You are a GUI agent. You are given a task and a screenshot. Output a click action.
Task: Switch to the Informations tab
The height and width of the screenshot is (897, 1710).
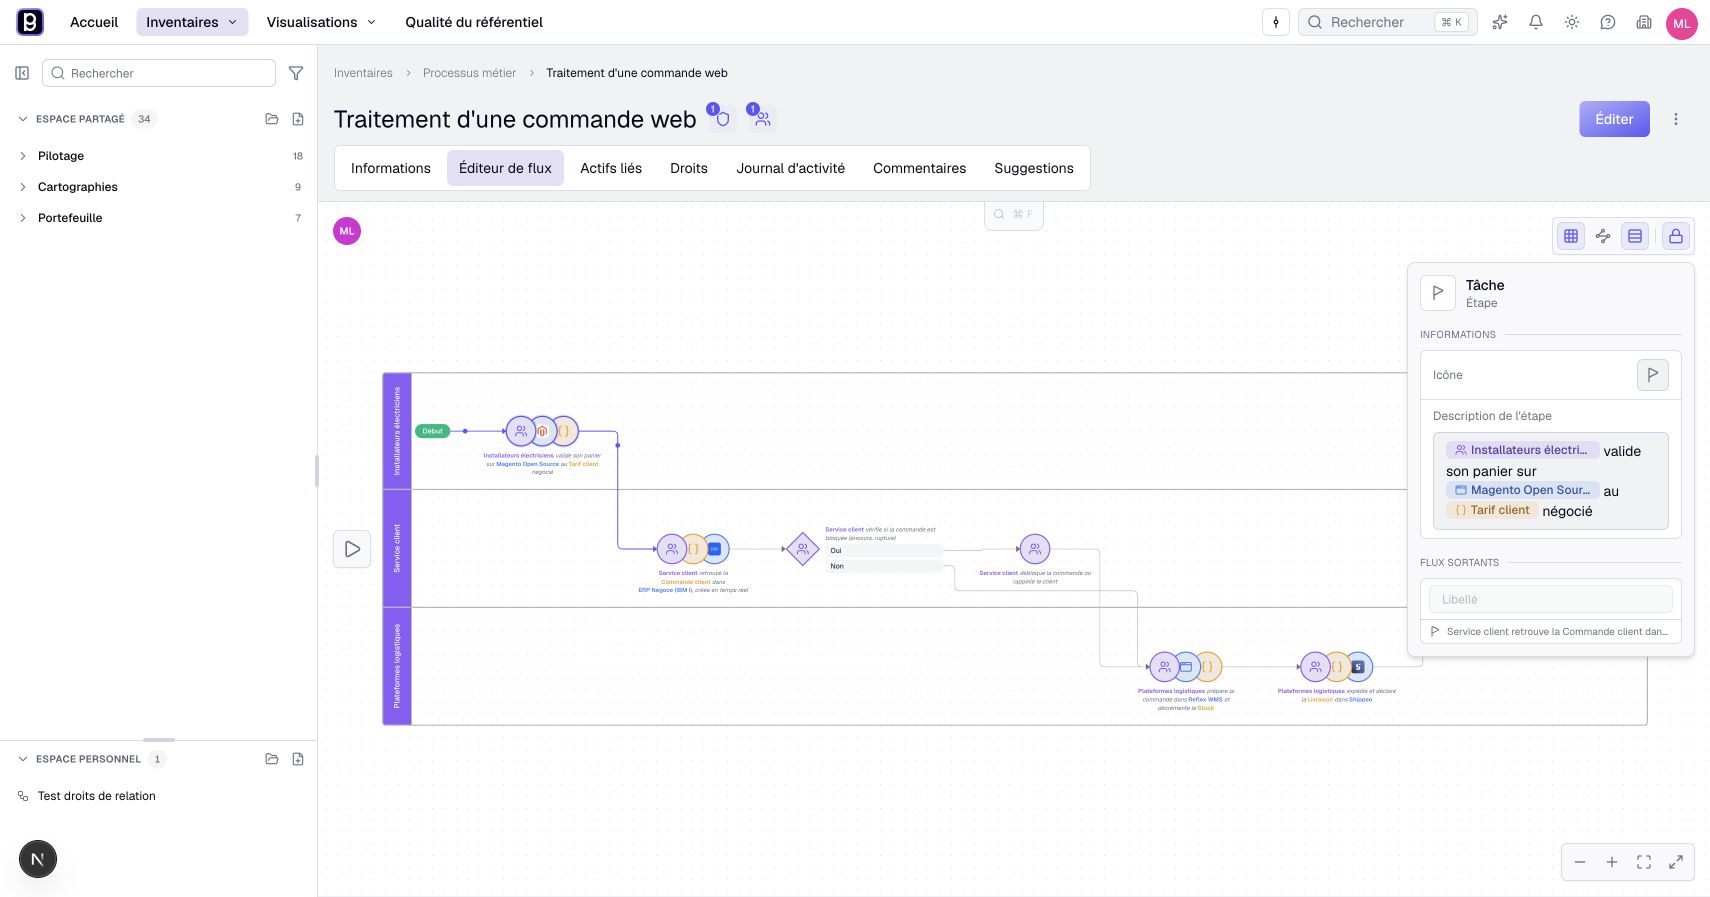[x=391, y=168]
